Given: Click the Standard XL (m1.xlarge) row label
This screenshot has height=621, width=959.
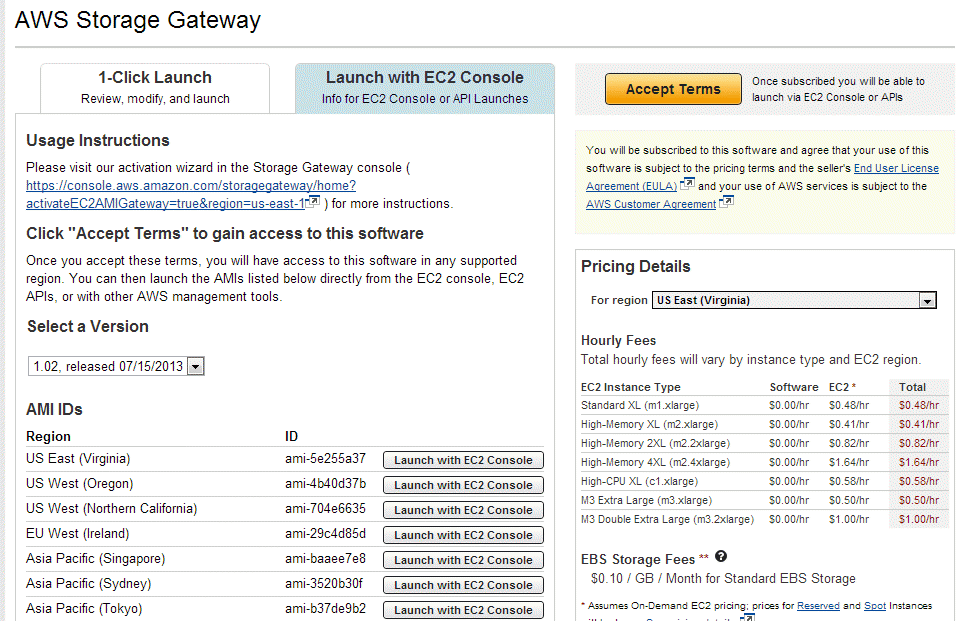Looking at the screenshot, I should pos(640,406).
